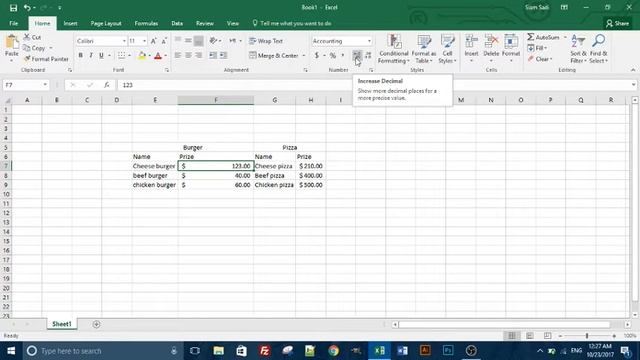Toggle italic formatting
This screenshot has height=360, width=640.
91,56
